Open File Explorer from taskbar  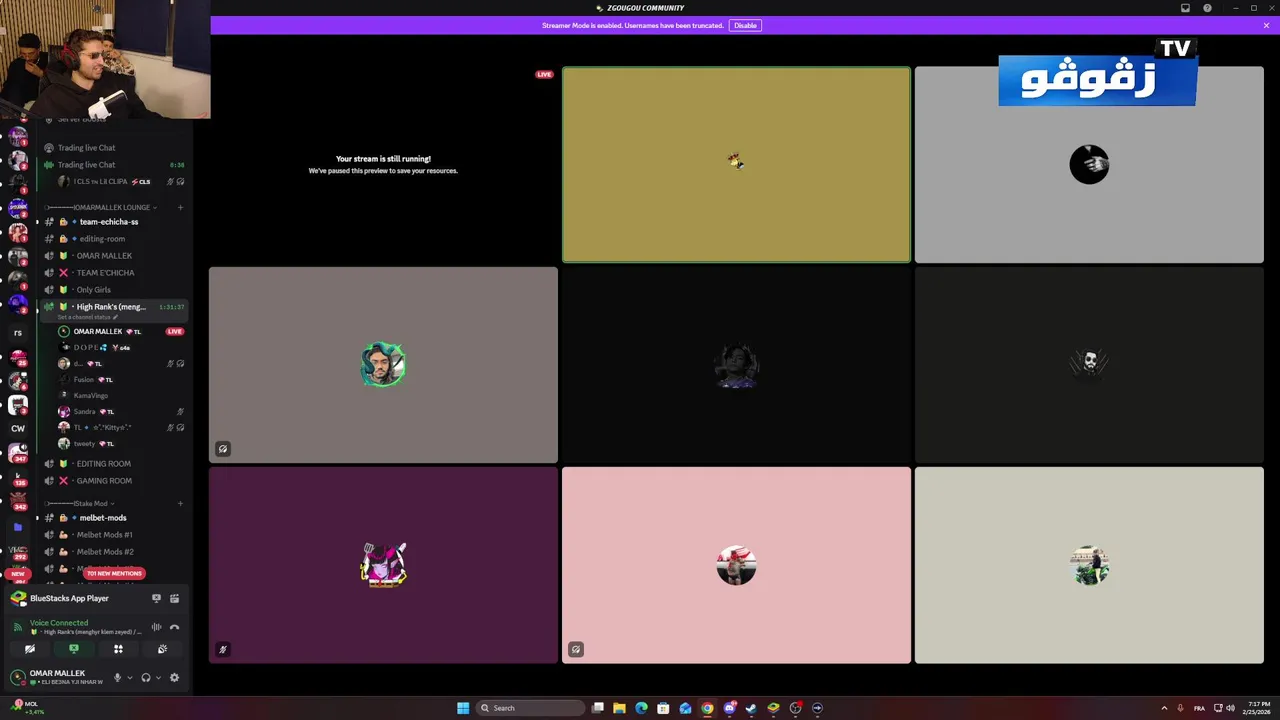619,708
